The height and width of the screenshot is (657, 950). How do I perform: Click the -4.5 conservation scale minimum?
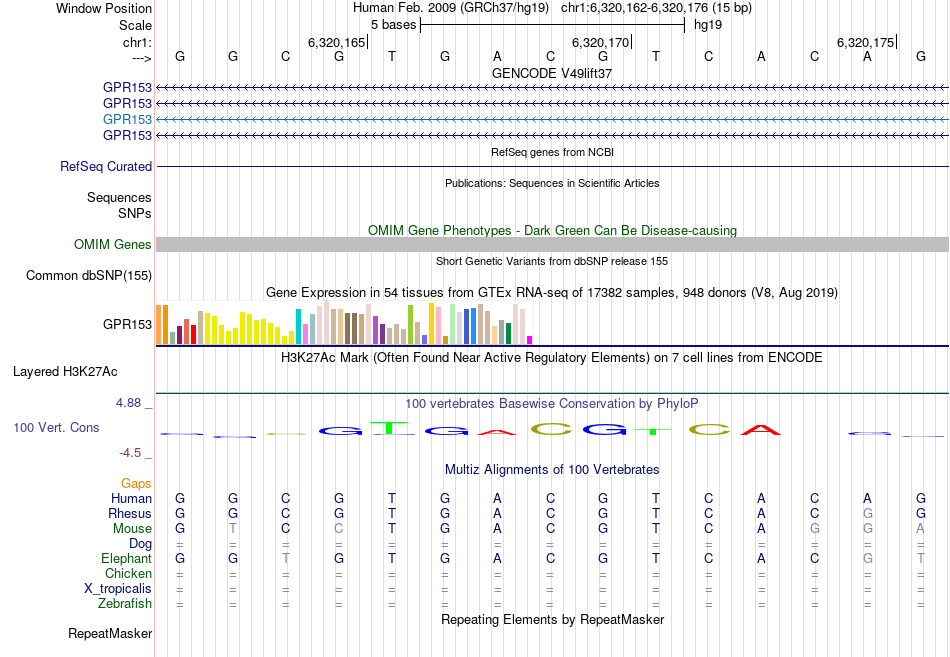pyautogui.click(x=130, y=453)
